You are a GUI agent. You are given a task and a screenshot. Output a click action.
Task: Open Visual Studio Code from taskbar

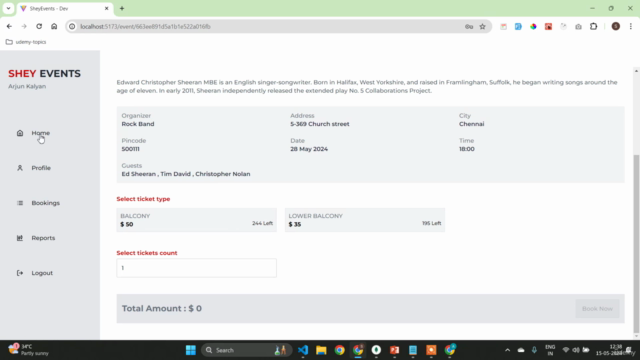[x=302, y=350]
